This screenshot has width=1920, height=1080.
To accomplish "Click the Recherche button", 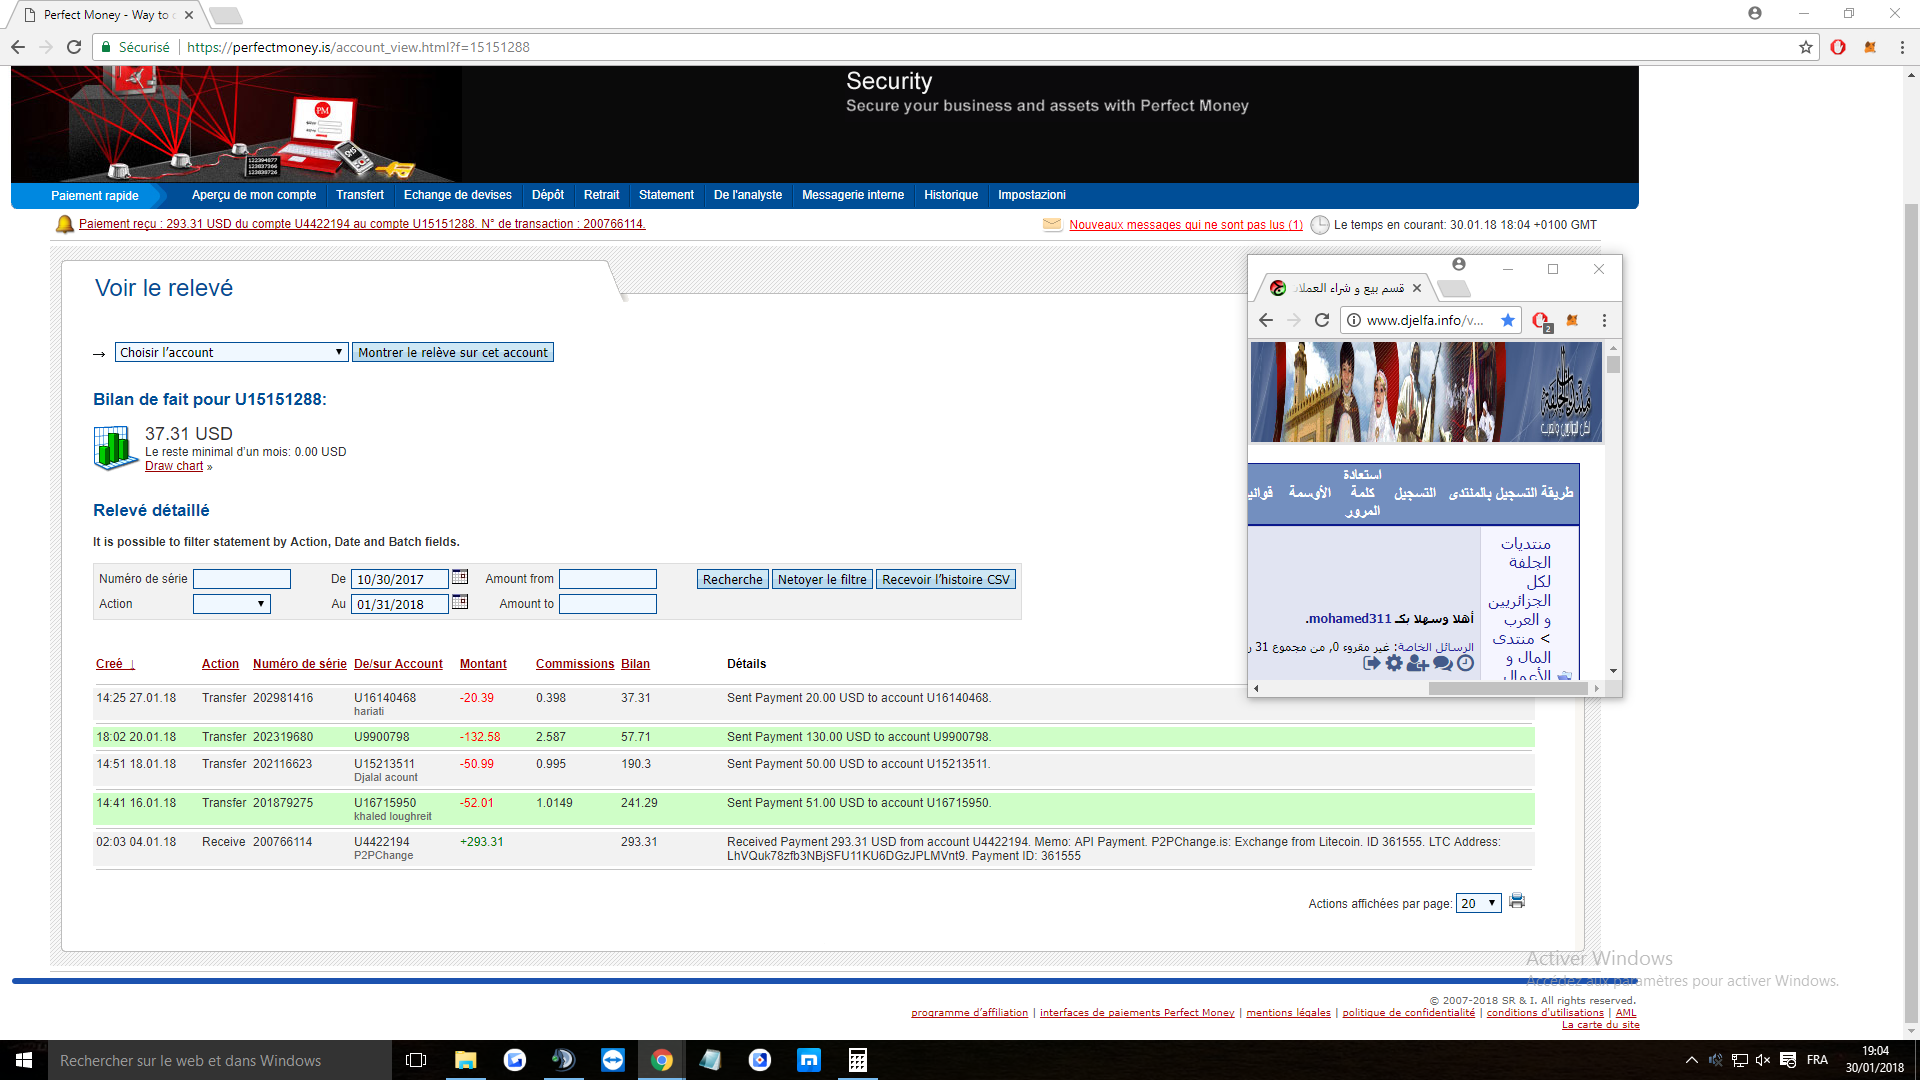I will (732, 579).
